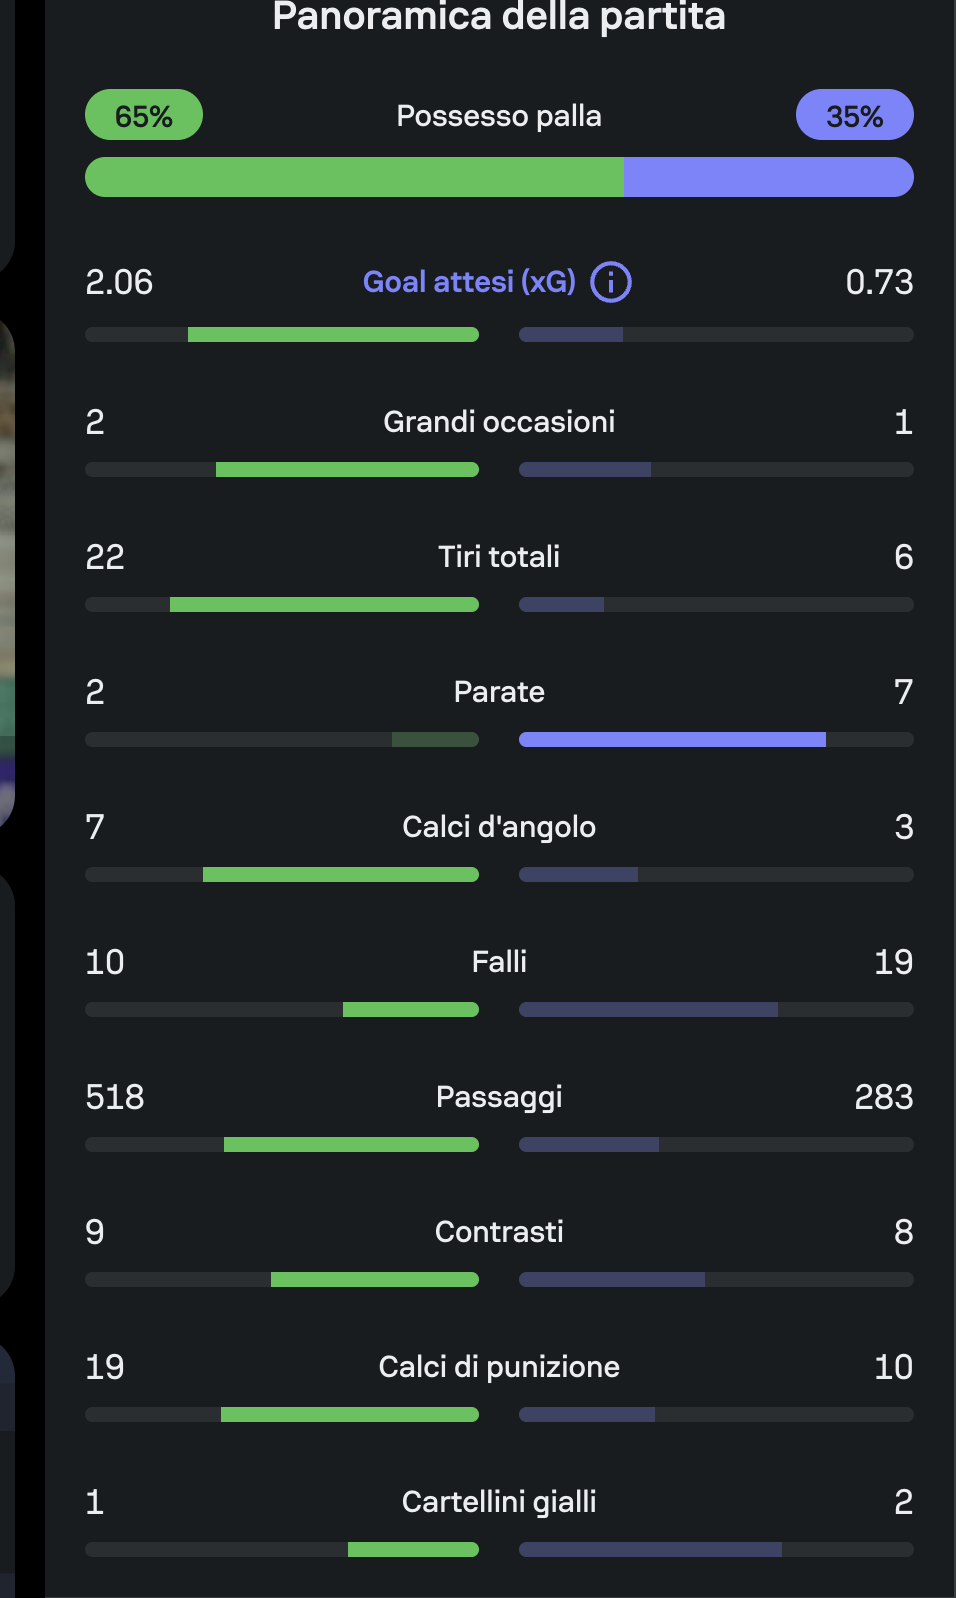Click the purple 35% possession badge
Image resolution: width=956 pixels, height=1598 pixels.
point(854,116)
